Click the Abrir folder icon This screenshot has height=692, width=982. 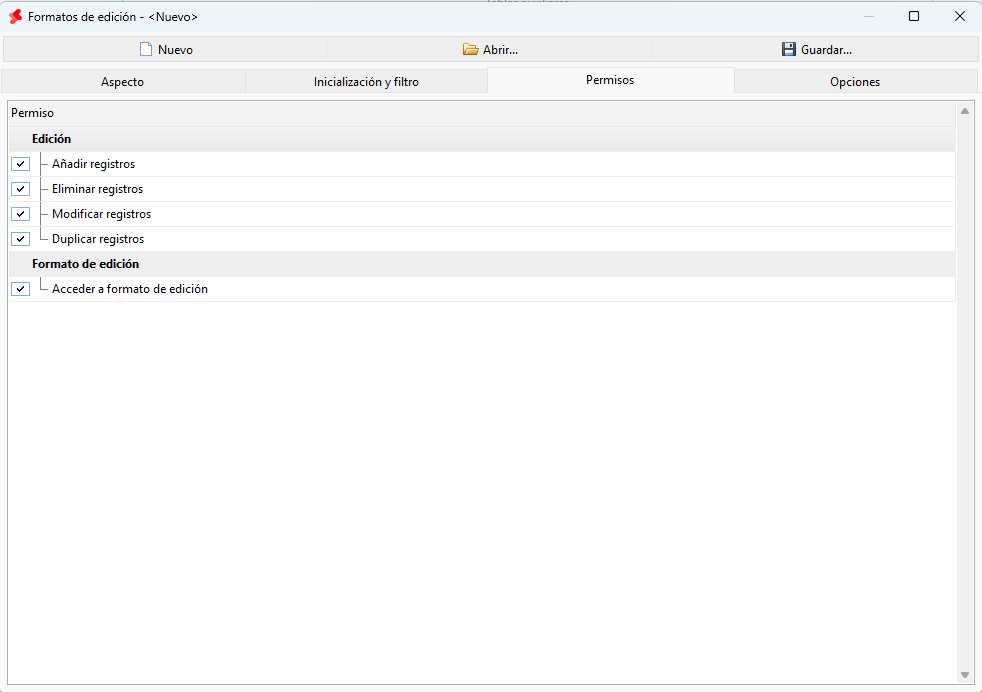(470, 49)
